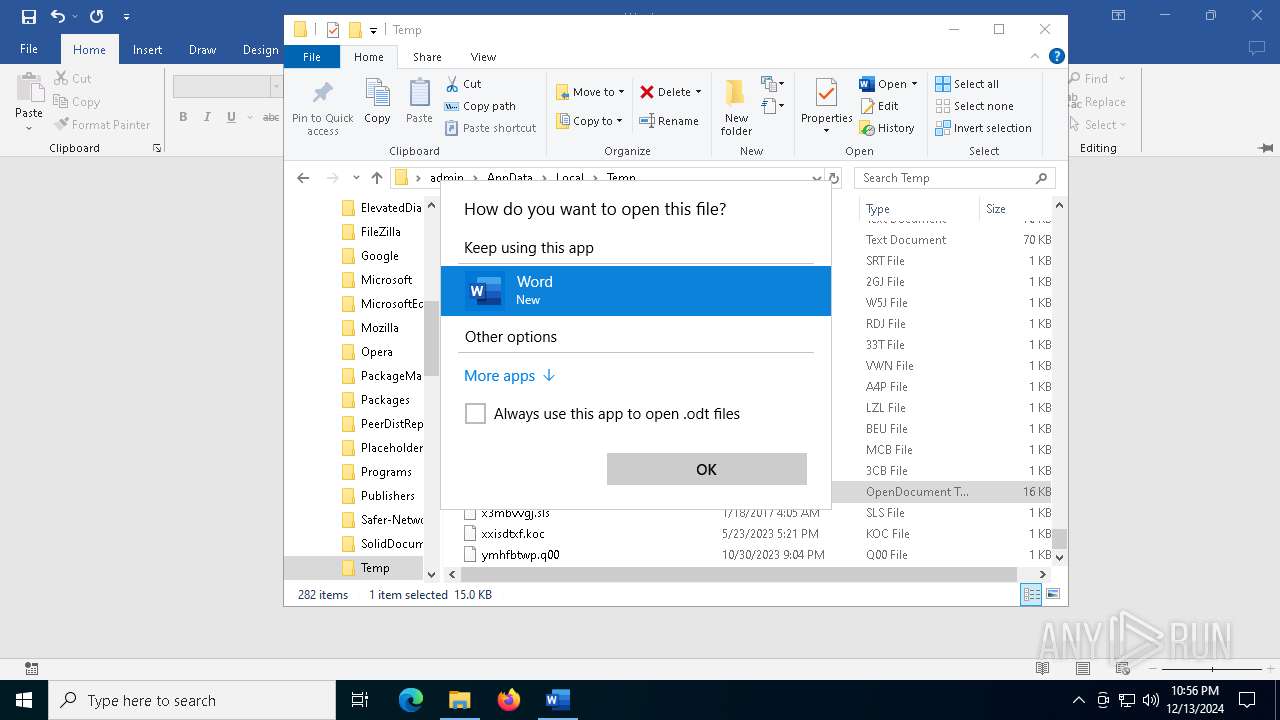Click Edit in the Open group
This screenshot has height=720, width=1280.
(879, 106)
